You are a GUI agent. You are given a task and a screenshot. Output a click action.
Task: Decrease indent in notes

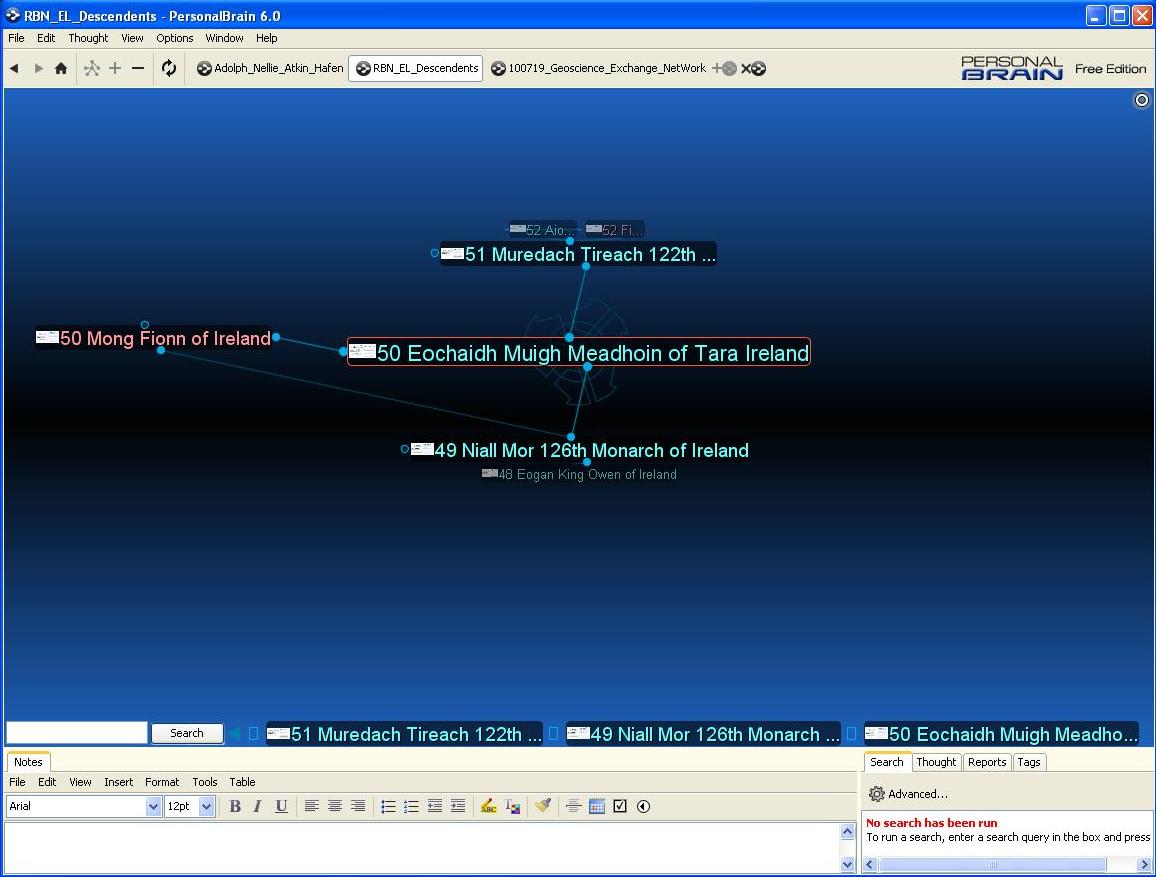[x=435, y=806]
